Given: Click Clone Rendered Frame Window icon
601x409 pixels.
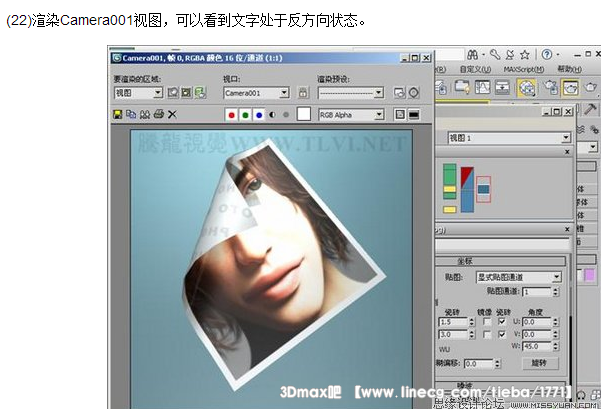Looking at the screenshot, I should click(x=145, y=114).
